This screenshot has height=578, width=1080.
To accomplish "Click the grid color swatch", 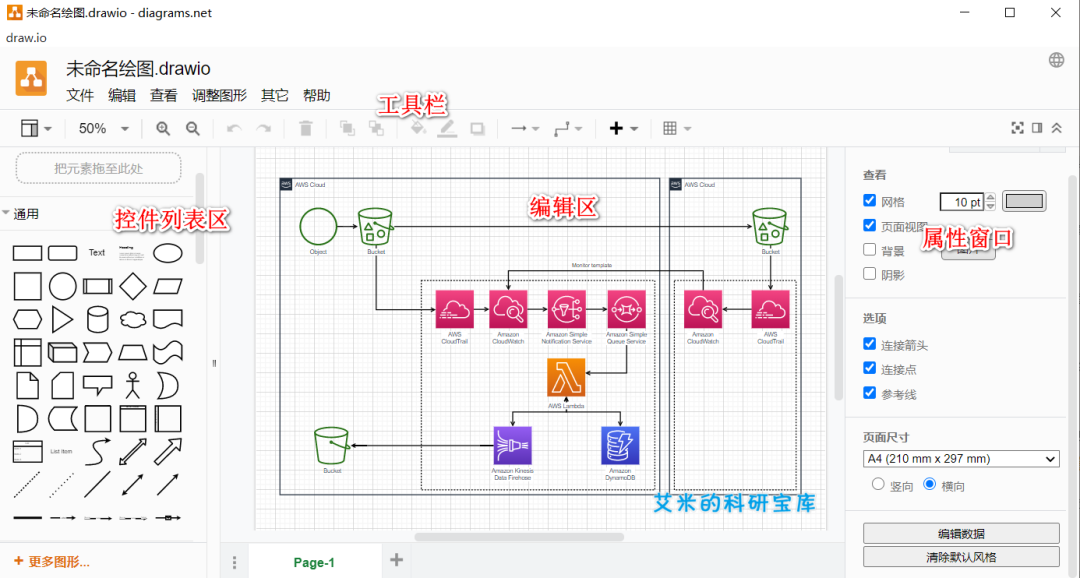I will 1024,201.
